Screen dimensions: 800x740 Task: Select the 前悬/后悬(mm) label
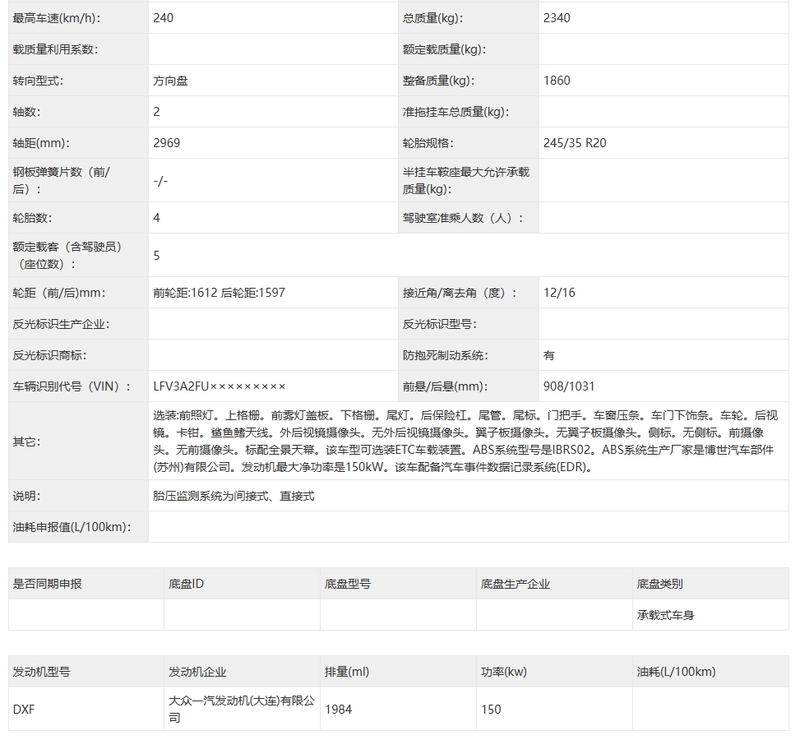(x=445, y=386)
